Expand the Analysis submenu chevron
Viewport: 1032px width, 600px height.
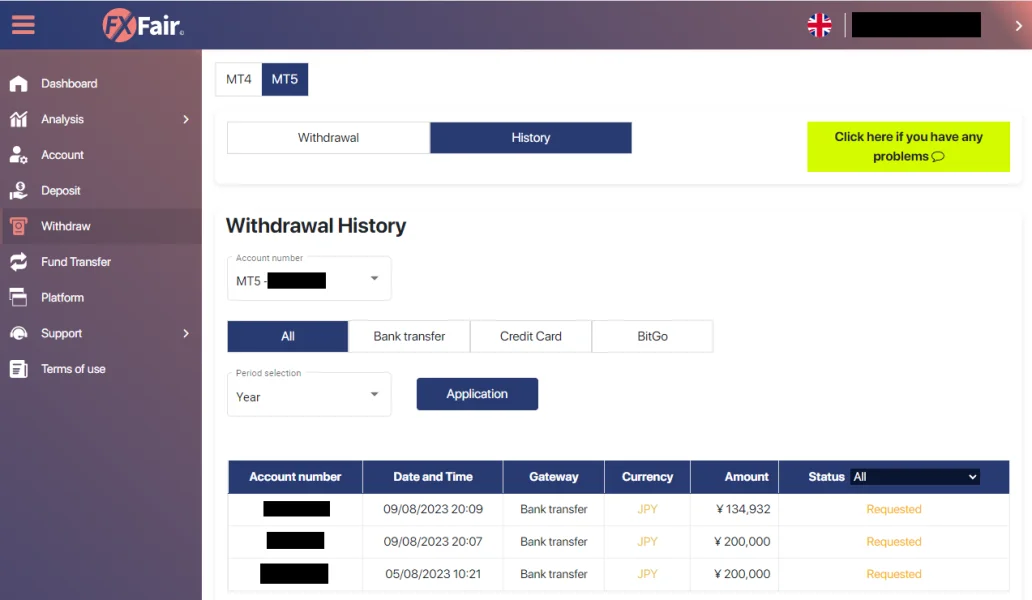[x=186, y=119]
